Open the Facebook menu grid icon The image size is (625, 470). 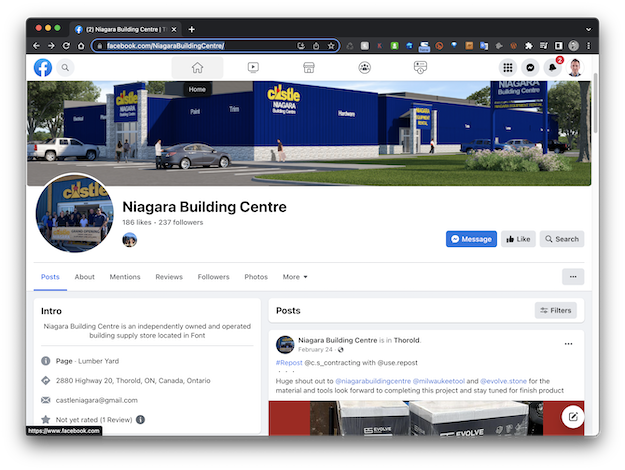pyautogui.click(x=508, y=68)
